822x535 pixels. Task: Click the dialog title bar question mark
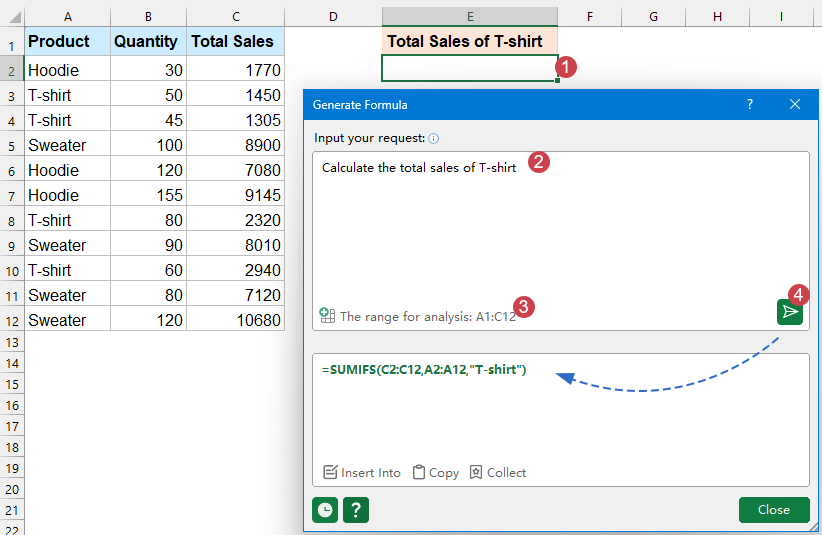750,104
